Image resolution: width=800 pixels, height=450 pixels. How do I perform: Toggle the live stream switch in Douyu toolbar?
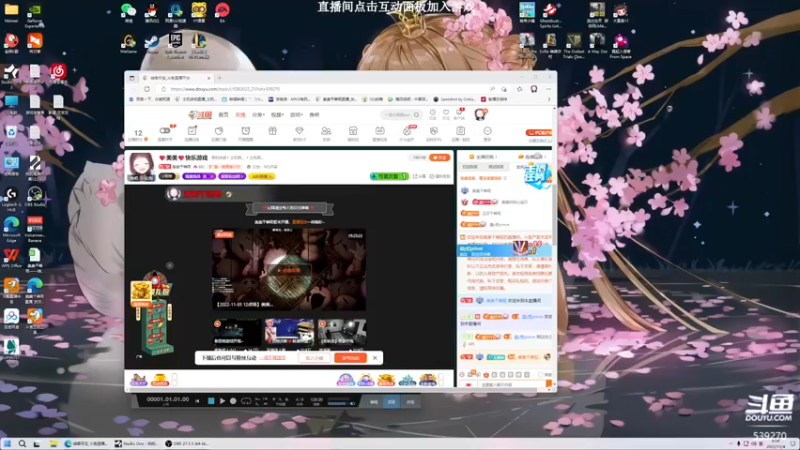click(165, 133)
